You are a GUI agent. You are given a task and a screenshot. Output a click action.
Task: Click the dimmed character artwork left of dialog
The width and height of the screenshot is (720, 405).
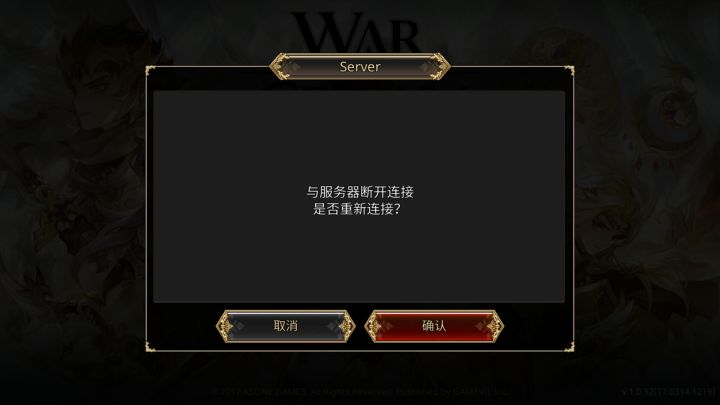pyautogui.click(x=73, y=184)
